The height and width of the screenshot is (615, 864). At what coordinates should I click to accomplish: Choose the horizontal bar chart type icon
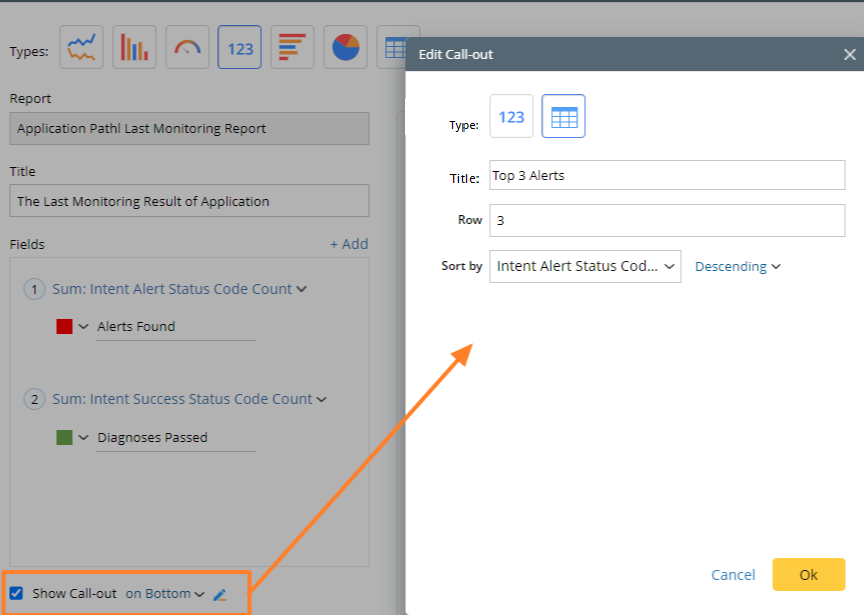292,47
